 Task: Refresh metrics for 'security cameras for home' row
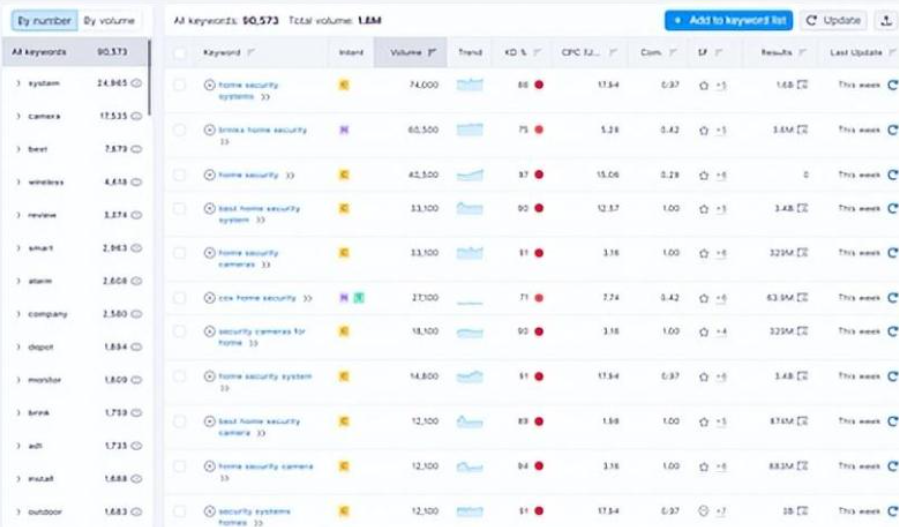point(892,331)
